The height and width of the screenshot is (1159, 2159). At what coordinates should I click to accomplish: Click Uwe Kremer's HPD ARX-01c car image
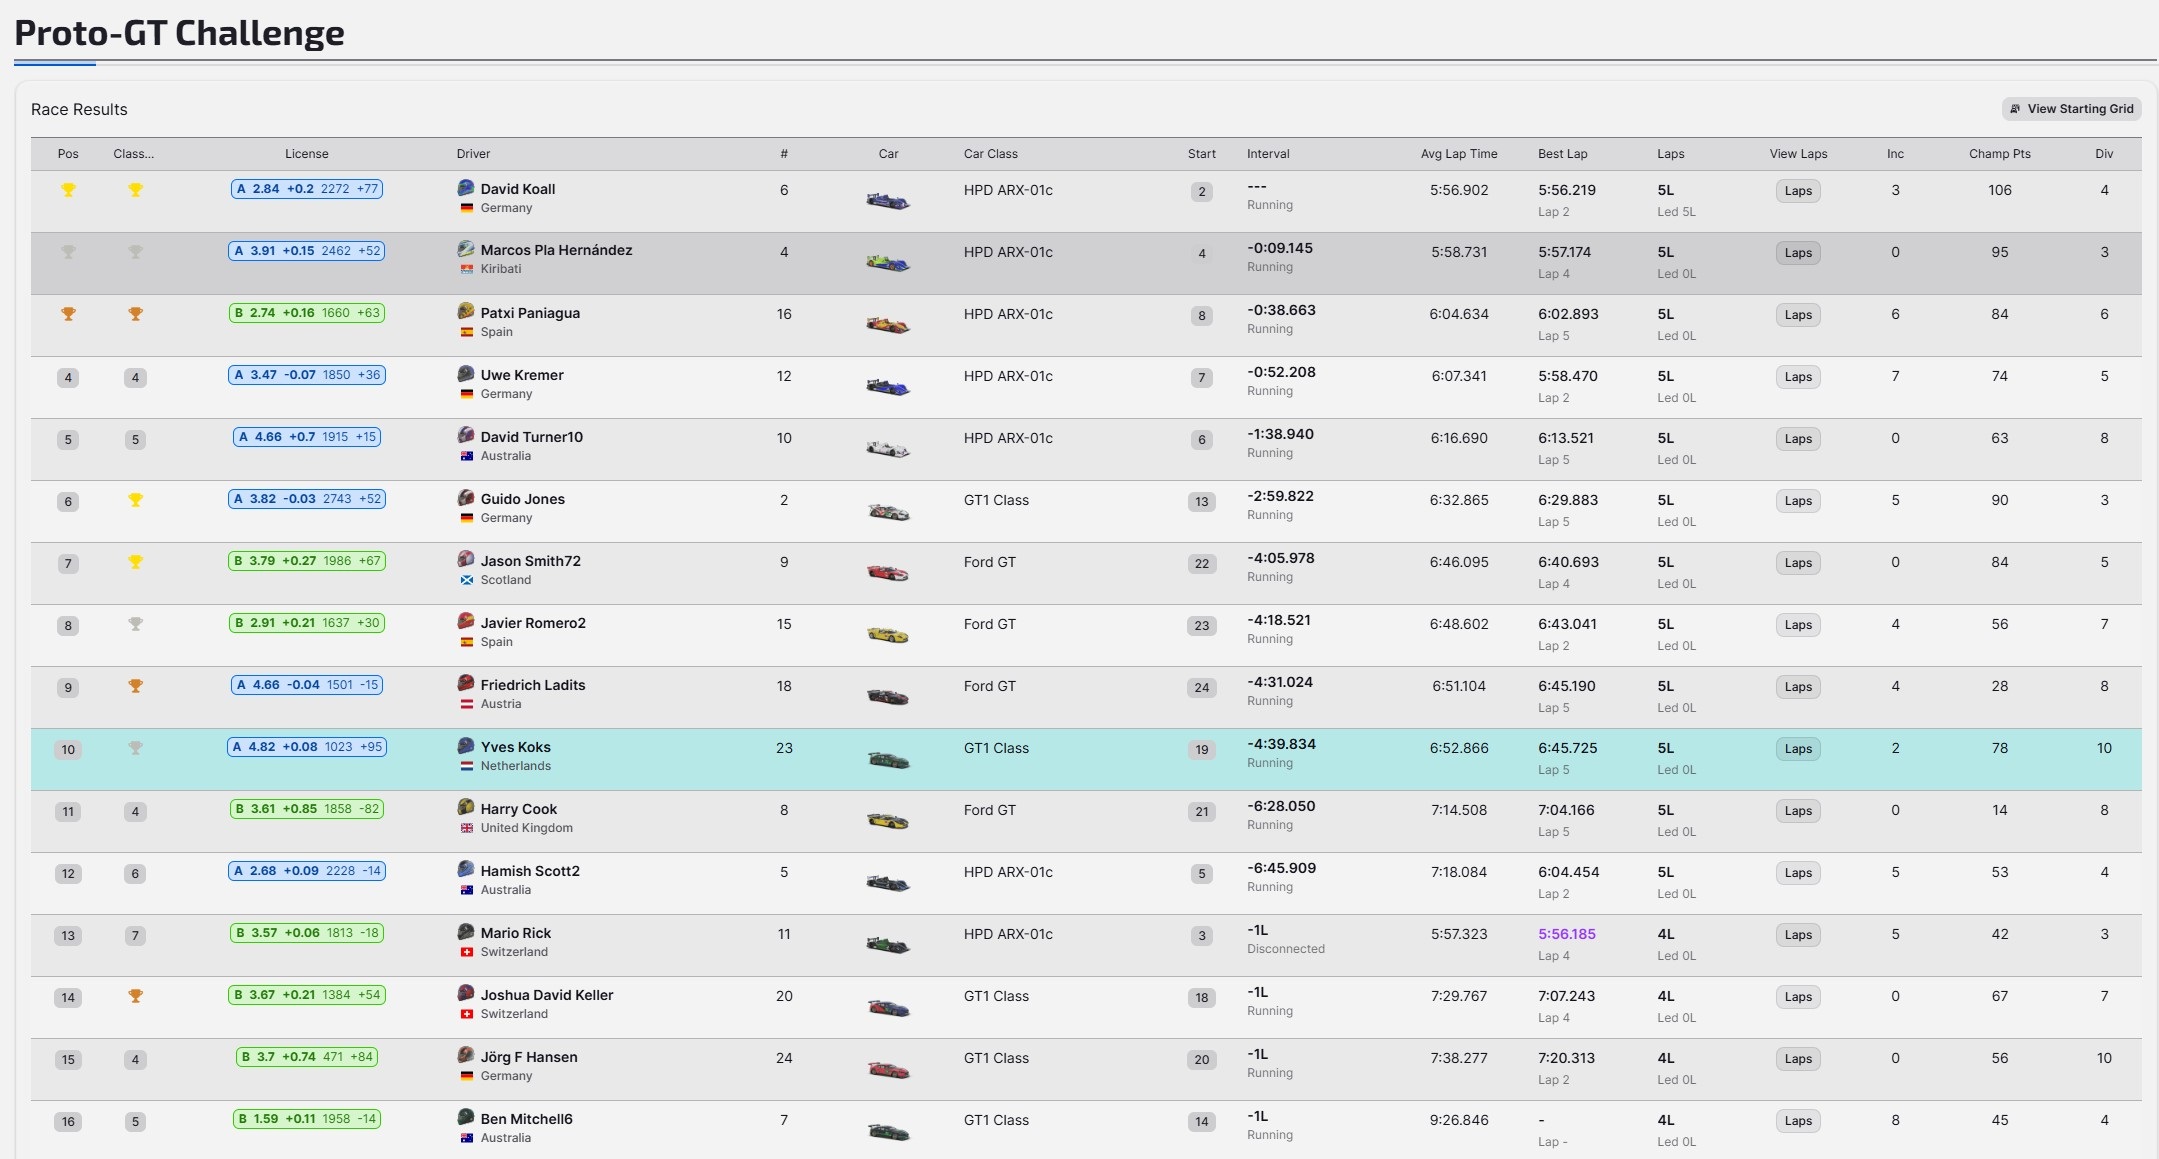point(888,386)
